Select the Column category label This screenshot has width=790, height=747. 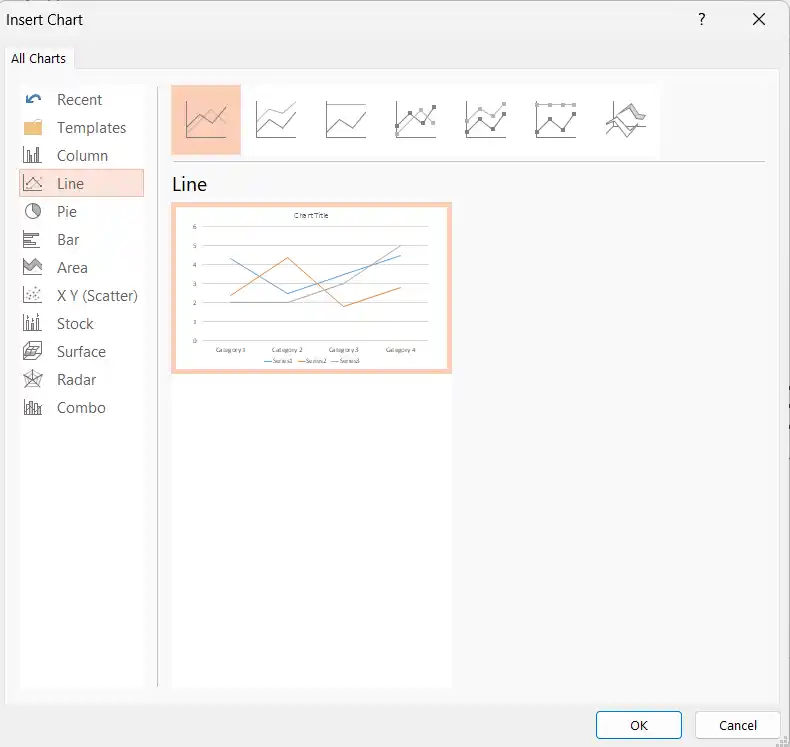(83, 156)
